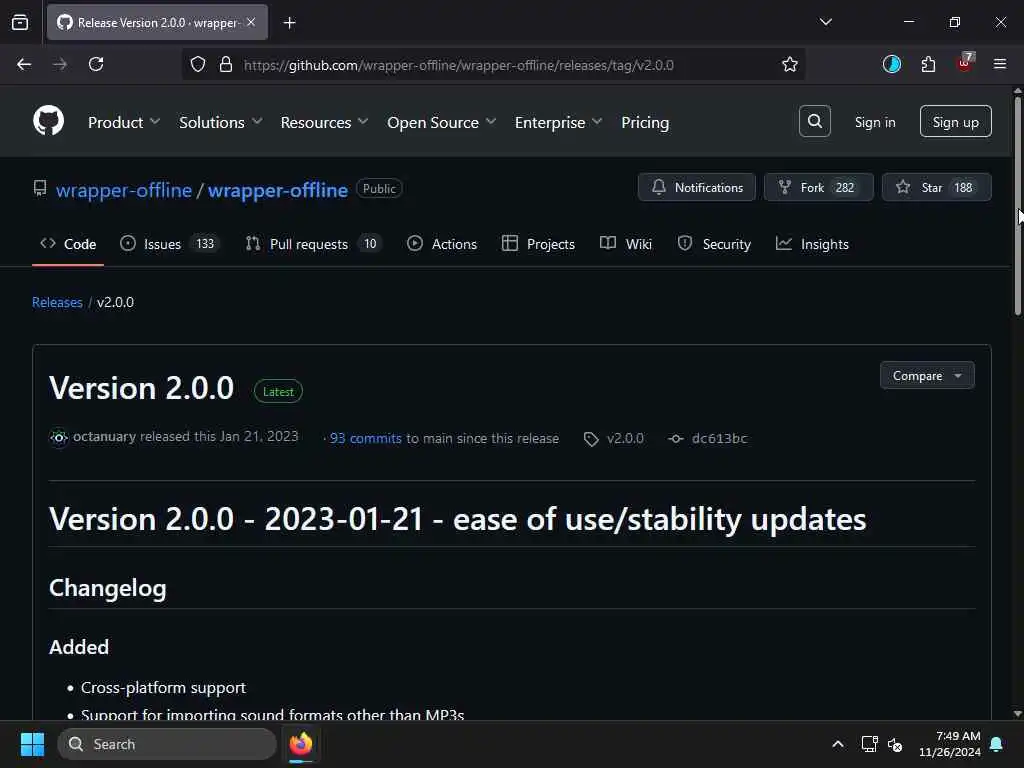Open the Pricing page

[645, 122]
